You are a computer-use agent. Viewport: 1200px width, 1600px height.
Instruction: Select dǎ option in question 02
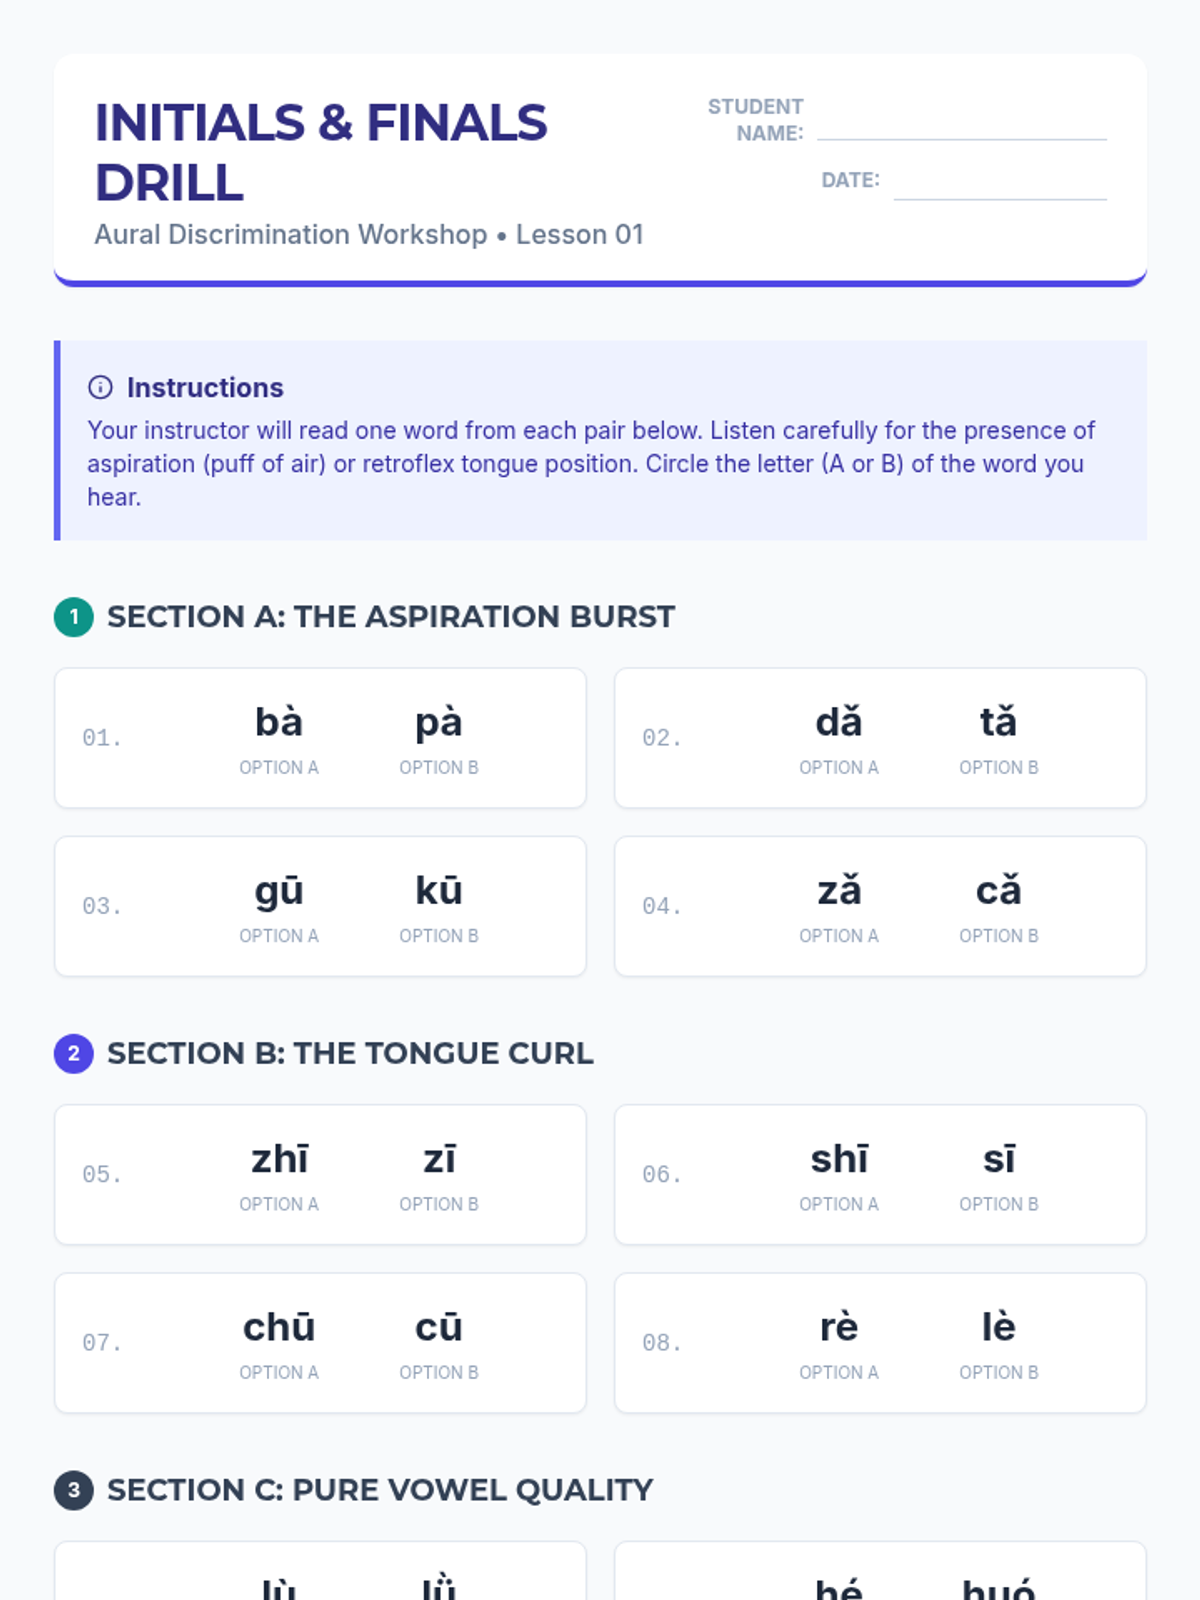[x=839, y=737]
